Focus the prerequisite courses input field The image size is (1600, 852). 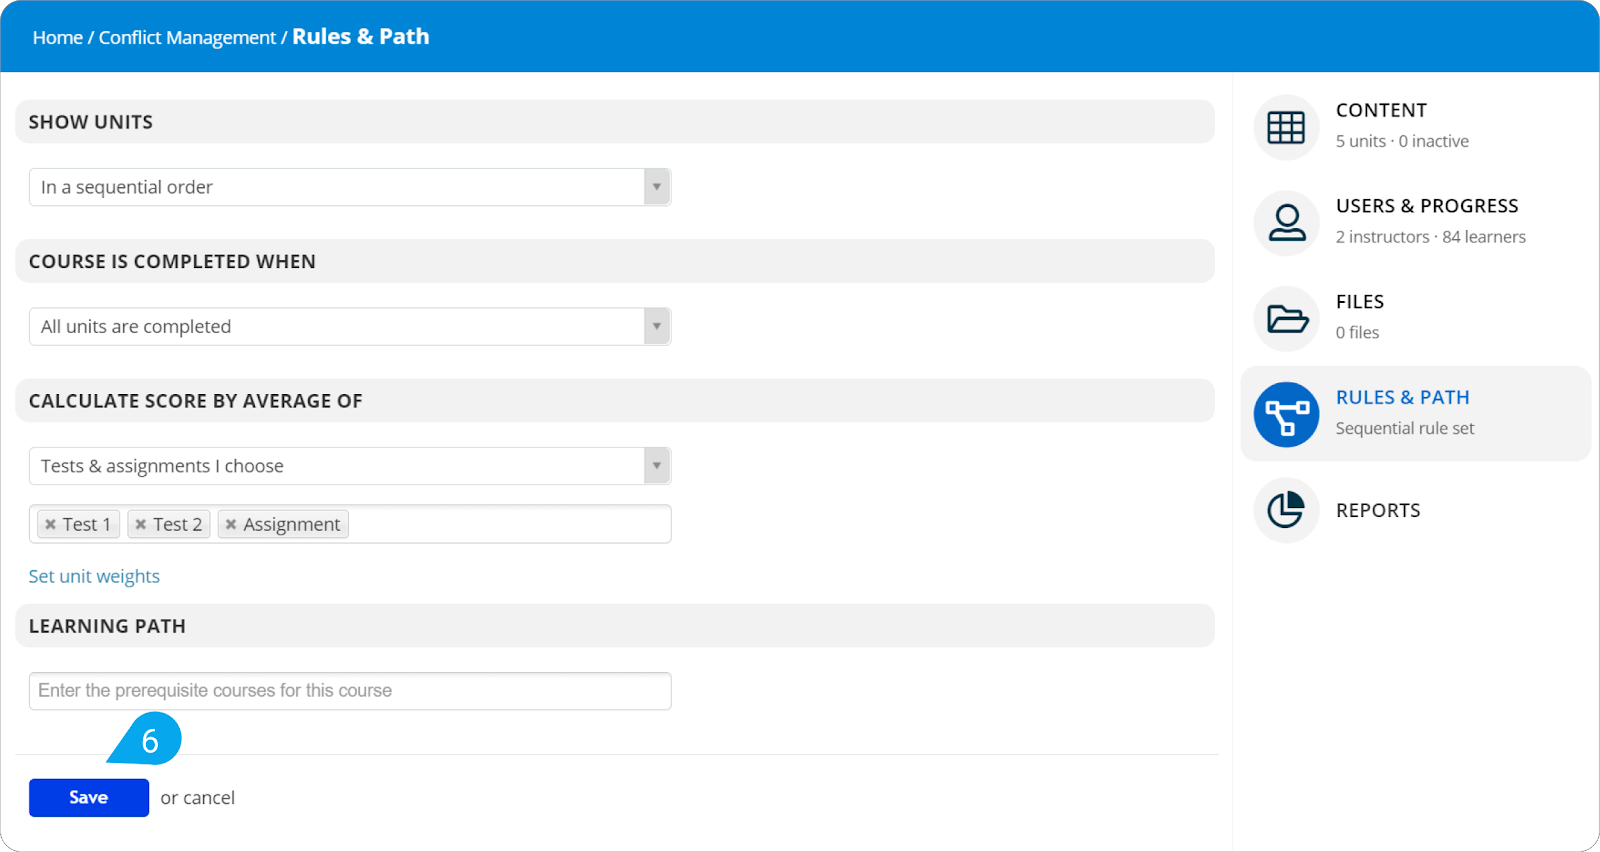(350, 691)
